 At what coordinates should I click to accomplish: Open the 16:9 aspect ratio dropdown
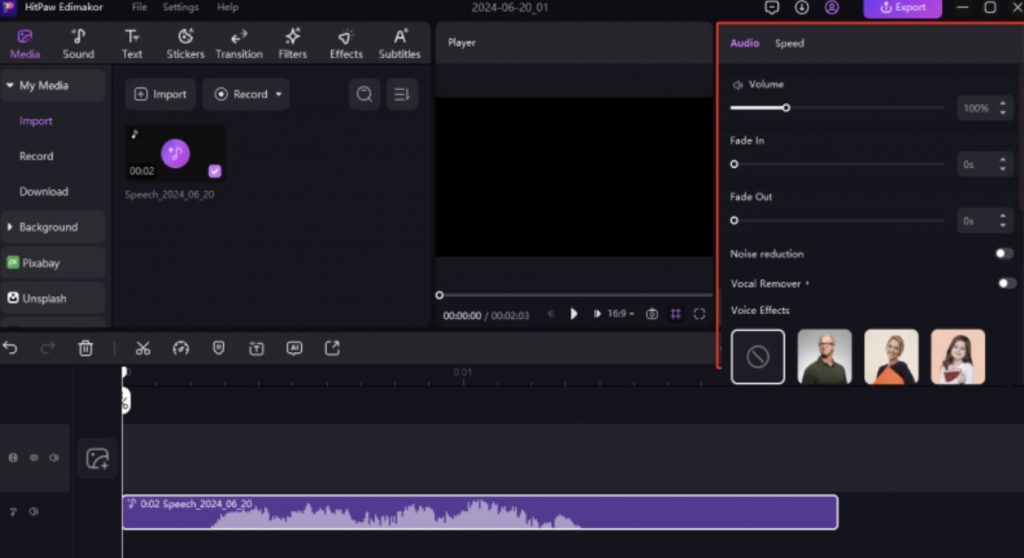coord(620,314)
